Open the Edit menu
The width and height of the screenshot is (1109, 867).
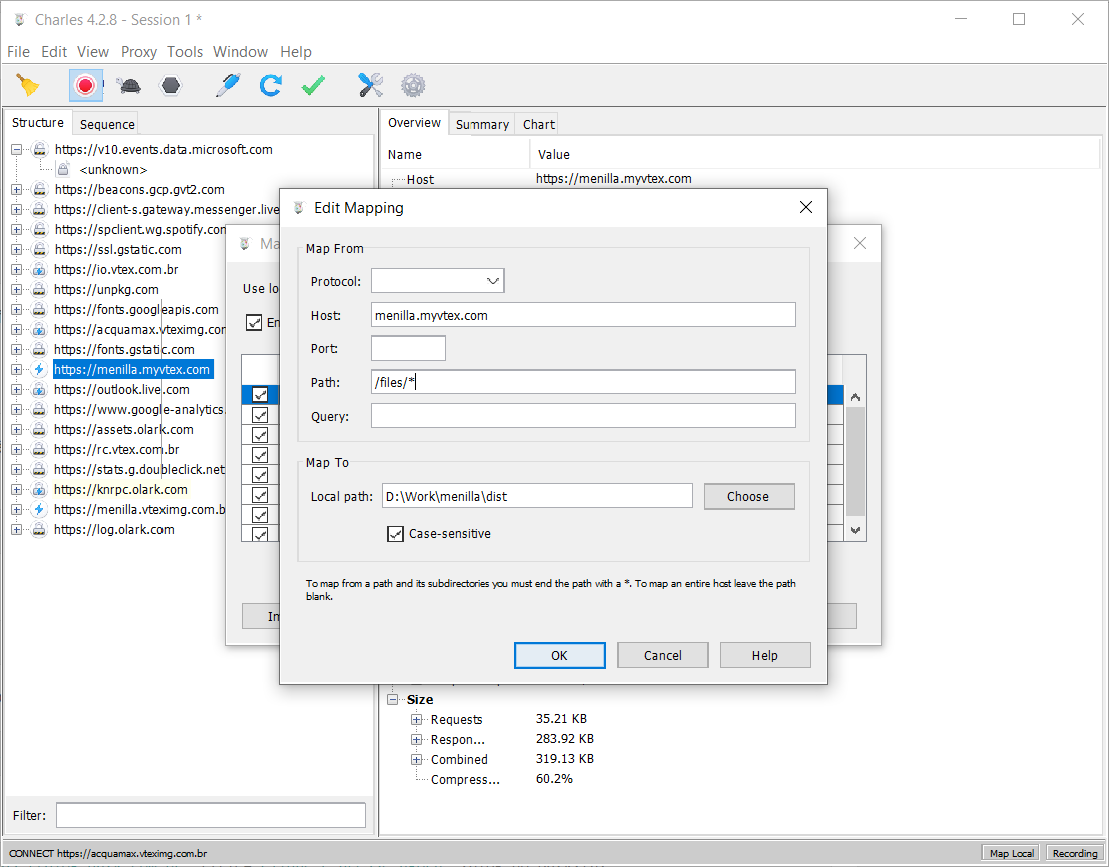tap(54, 52)
